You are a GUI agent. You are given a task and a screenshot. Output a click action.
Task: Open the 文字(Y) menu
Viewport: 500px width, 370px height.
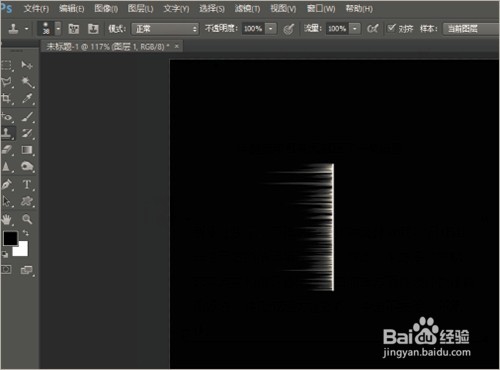(176, 9)
